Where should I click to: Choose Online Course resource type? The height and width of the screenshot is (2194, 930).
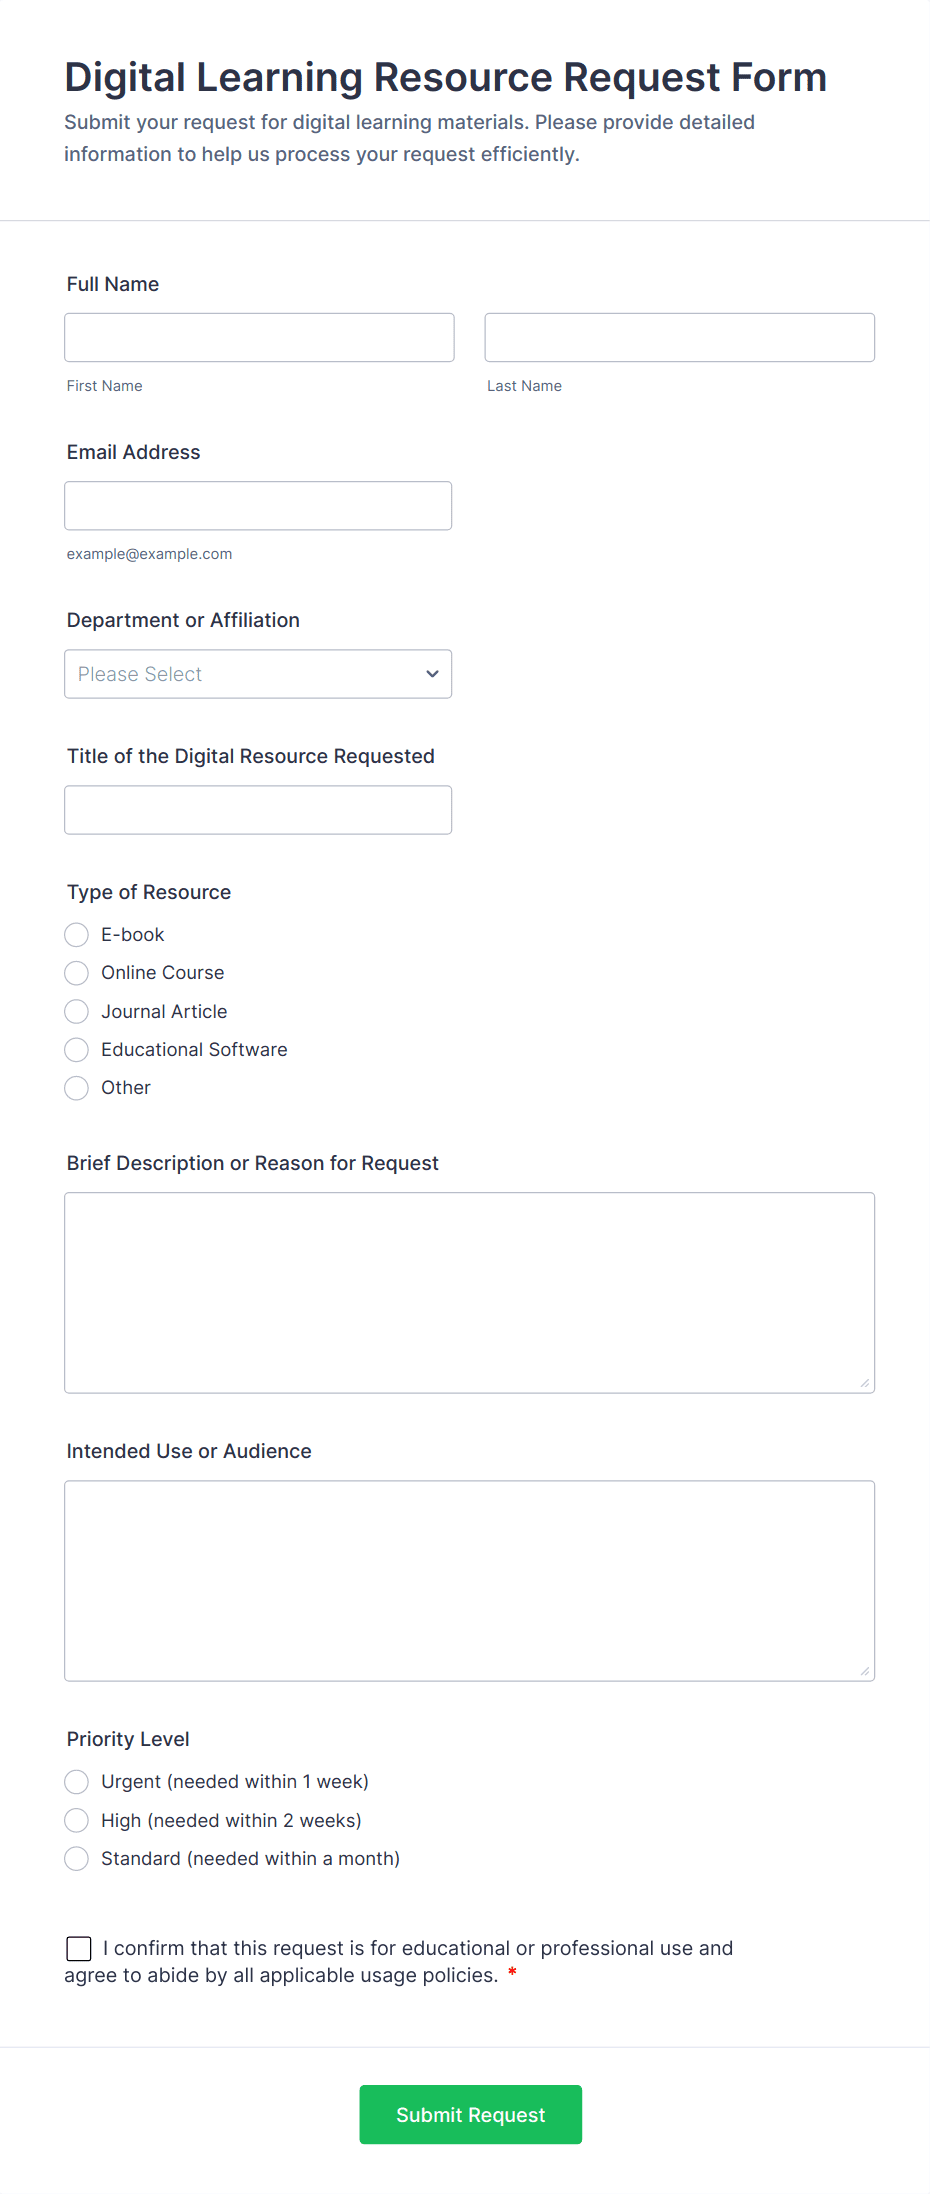77,973
